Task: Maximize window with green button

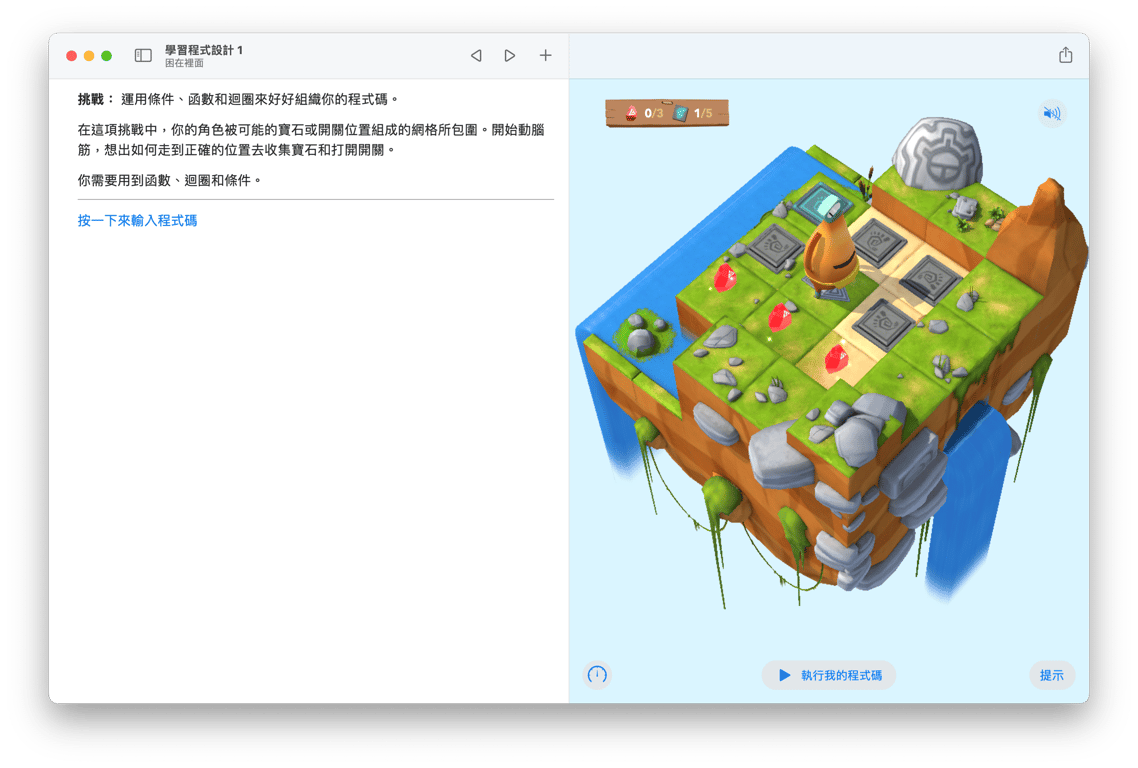Action: pos(107,56)
